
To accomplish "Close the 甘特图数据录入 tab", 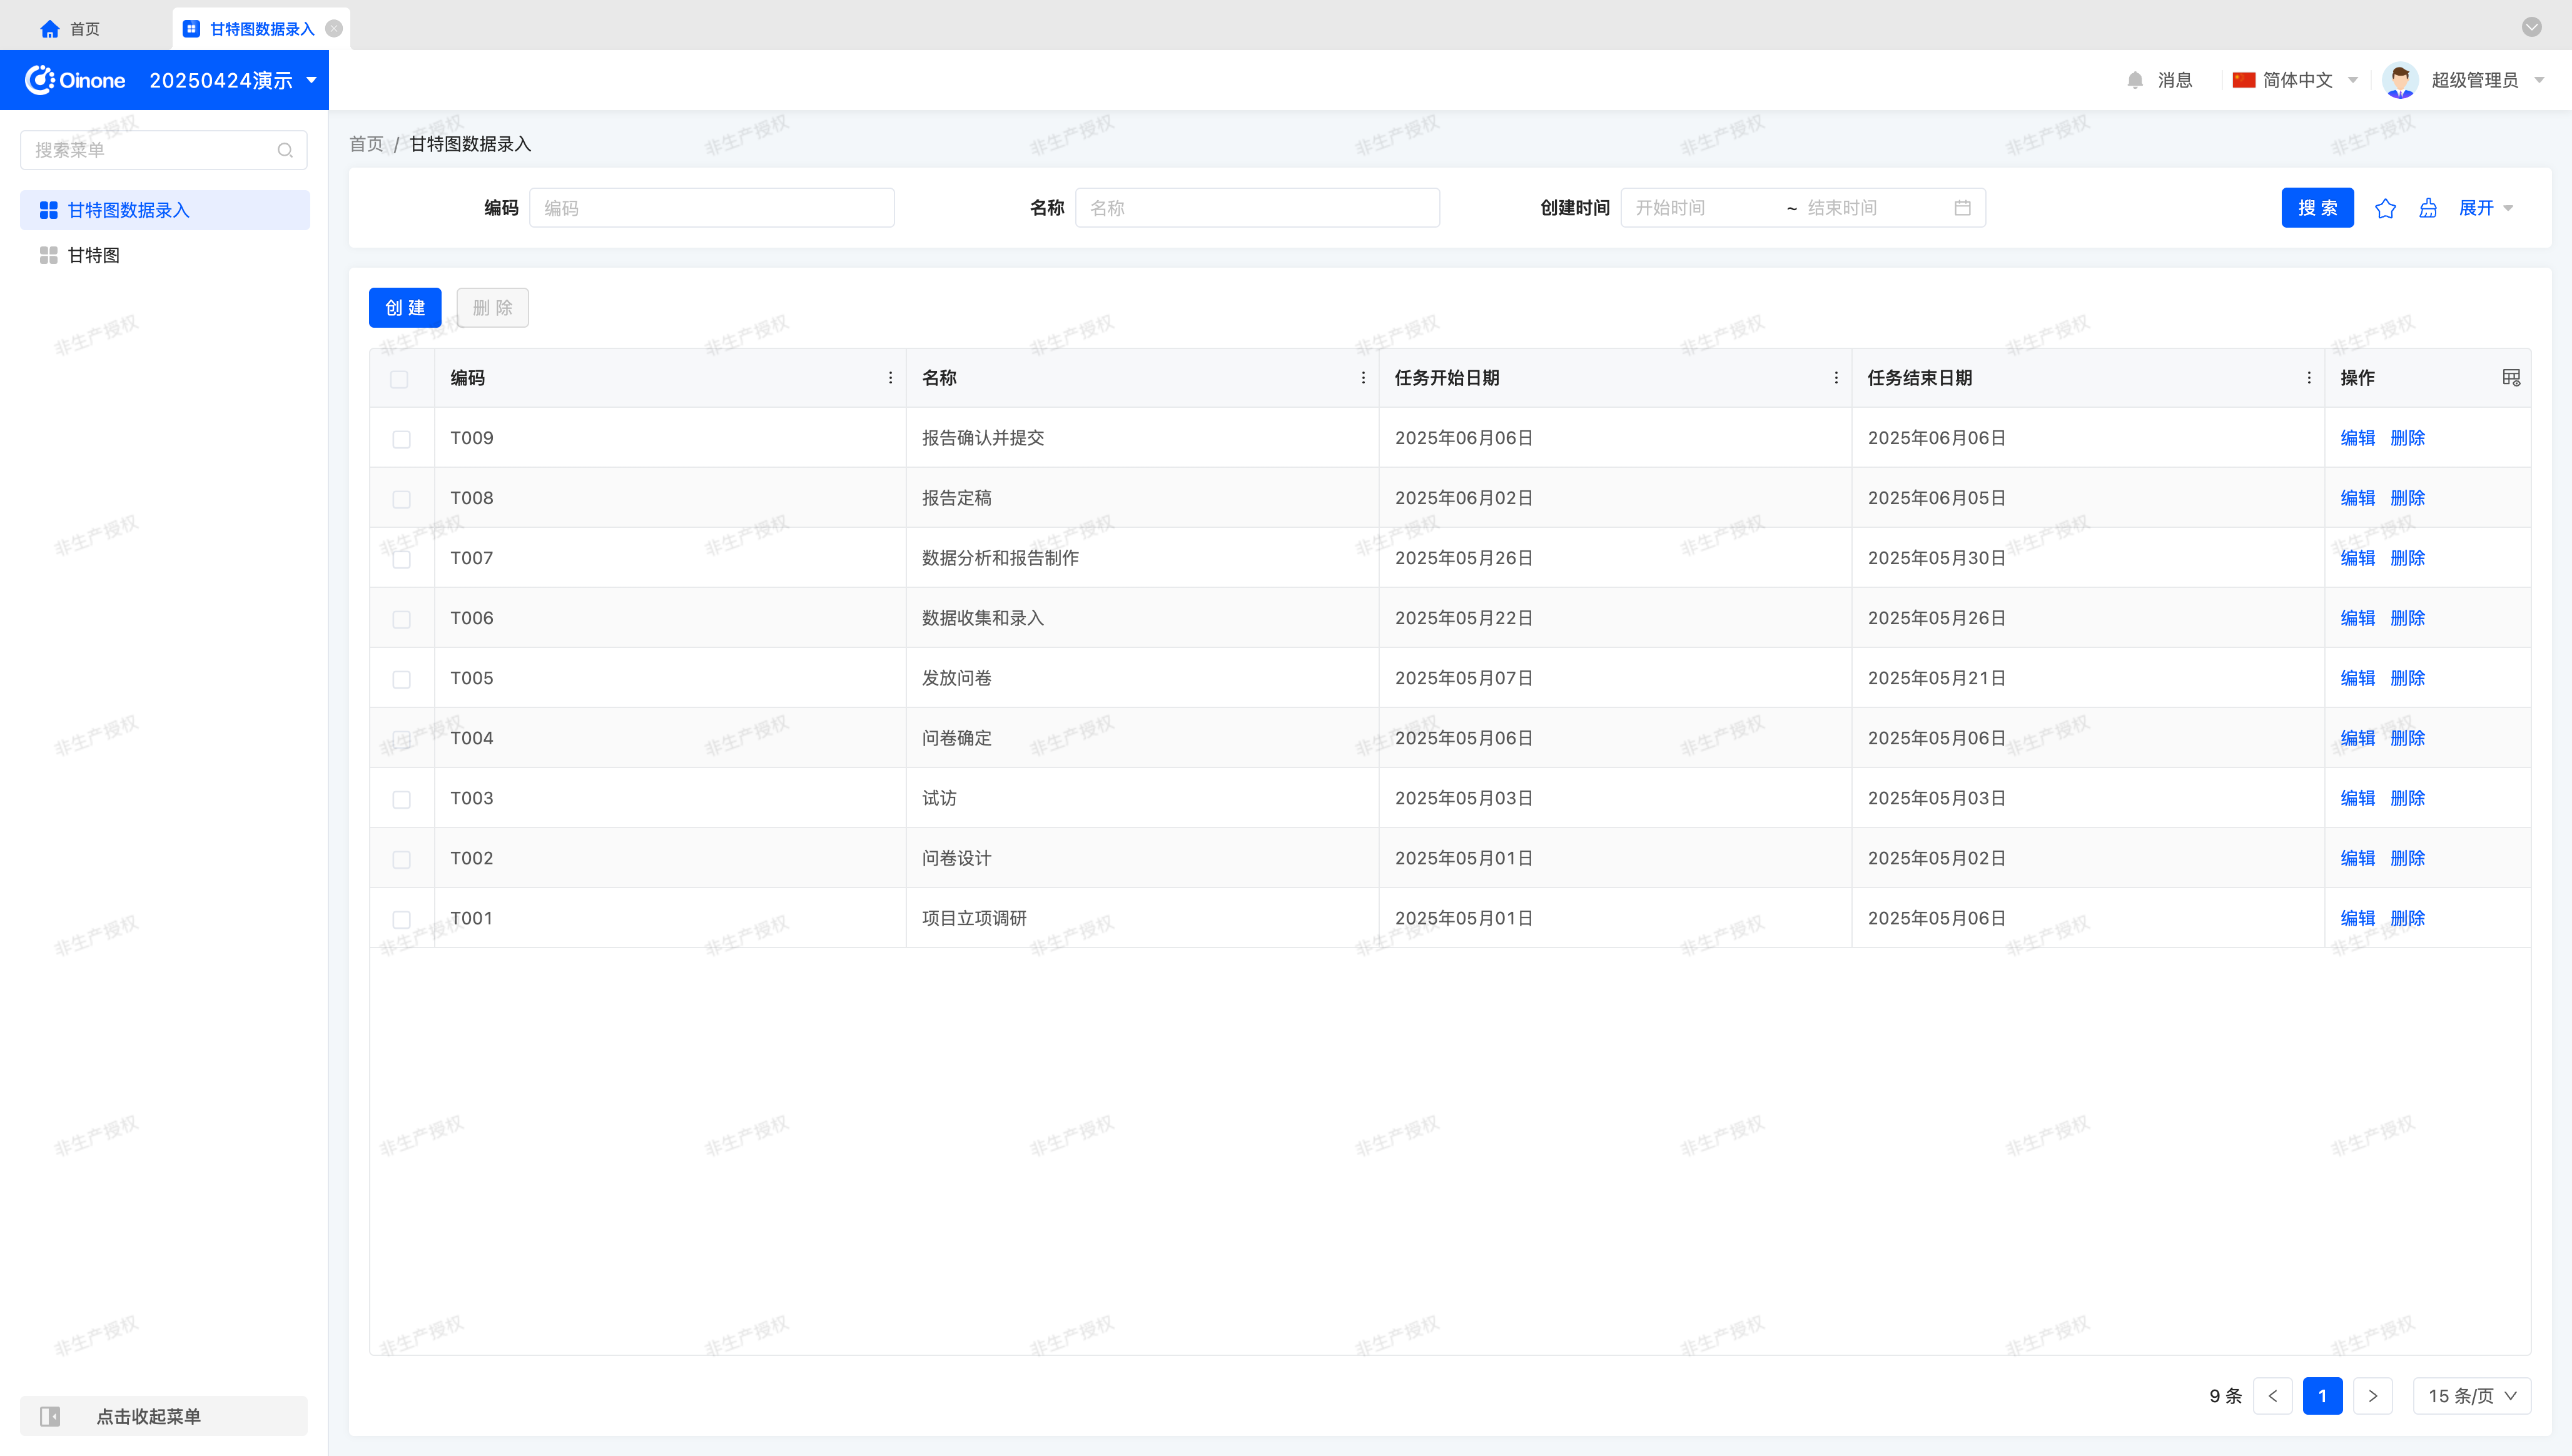I will click(334, 28).
